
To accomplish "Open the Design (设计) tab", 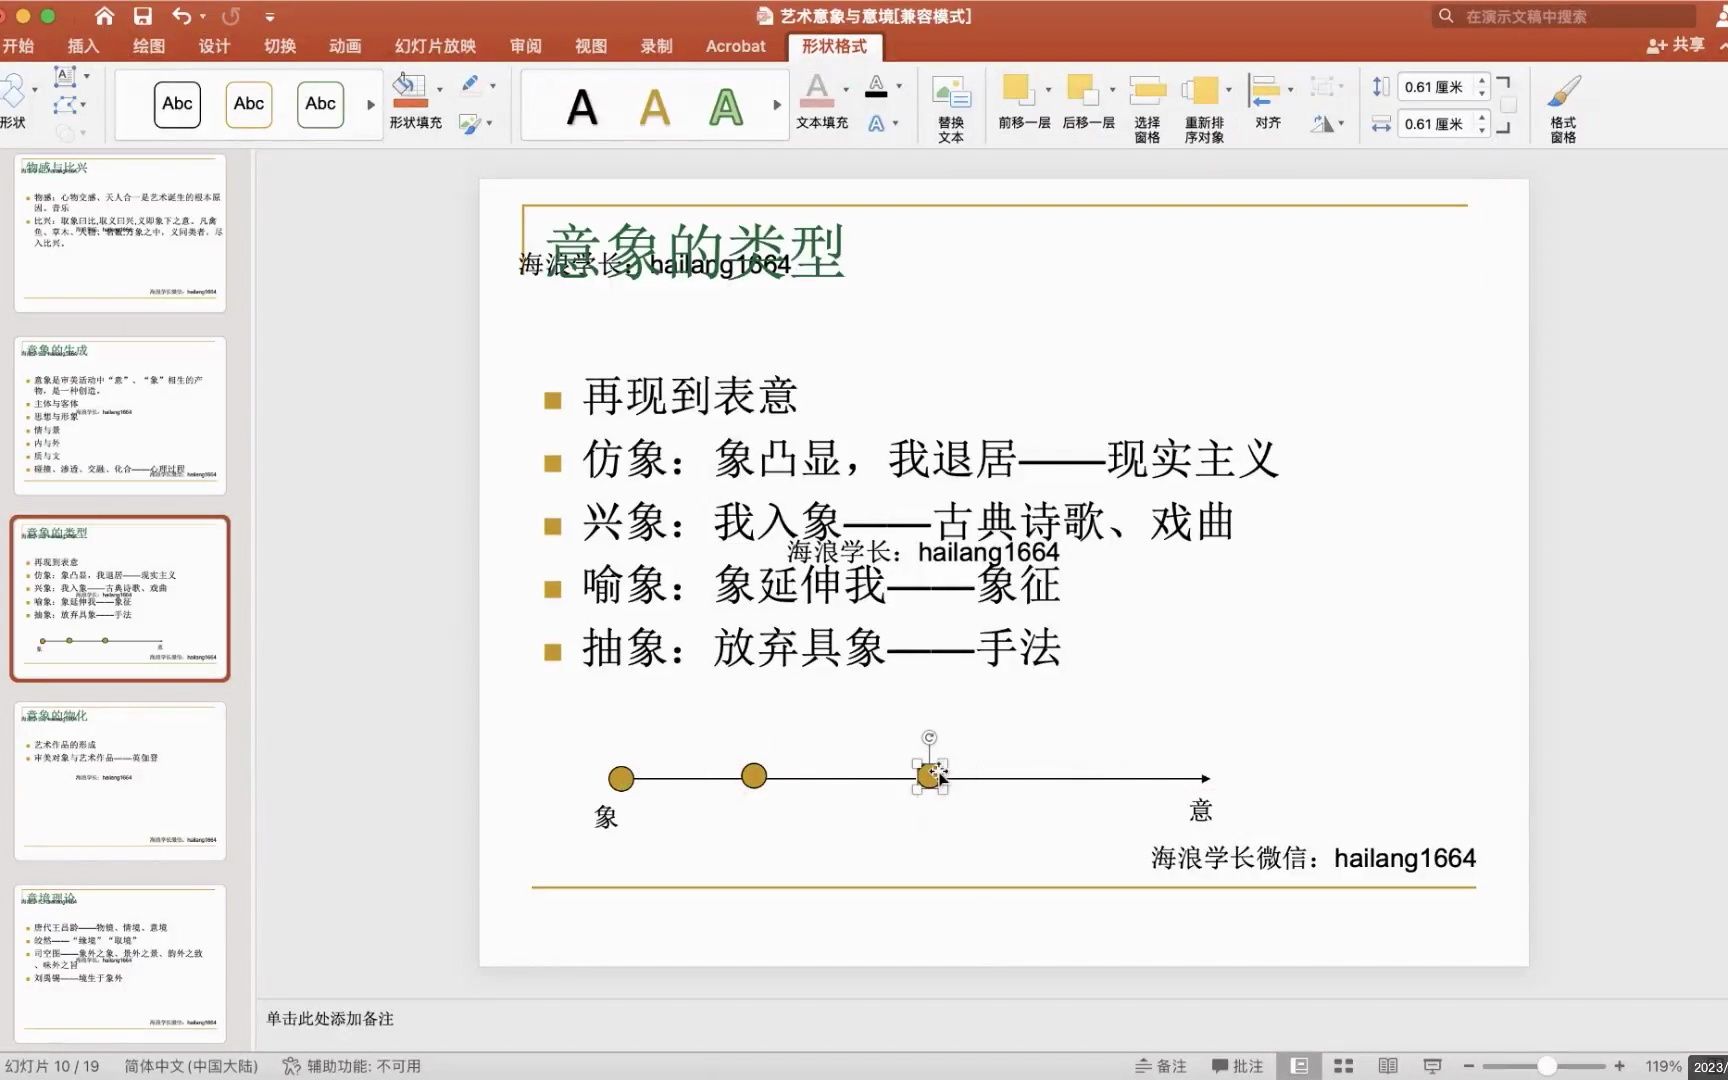I will coord(214,46).
